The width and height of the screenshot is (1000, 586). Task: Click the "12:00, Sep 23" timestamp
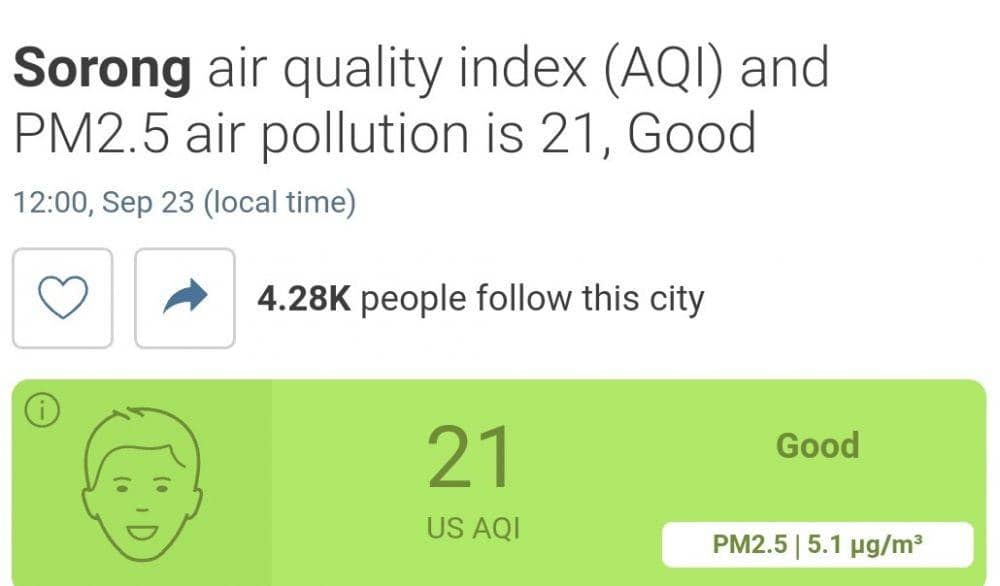point(104,203)
